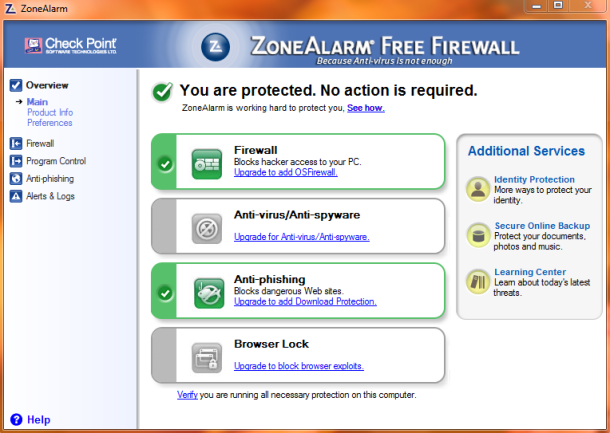This screenshot has height=433, width=610.
Task: Click the Overview checkmark icon in sidebar
Action: tap(16, 85)
